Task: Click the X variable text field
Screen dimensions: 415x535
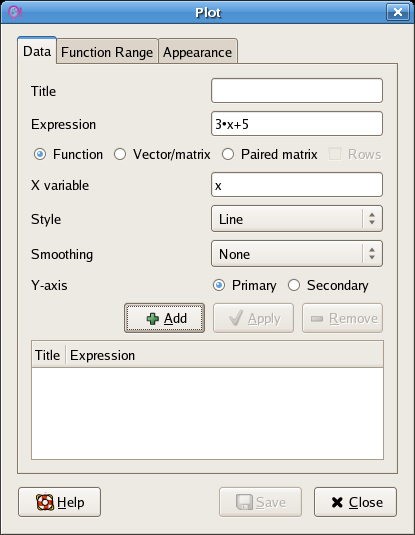Action: 297,185
